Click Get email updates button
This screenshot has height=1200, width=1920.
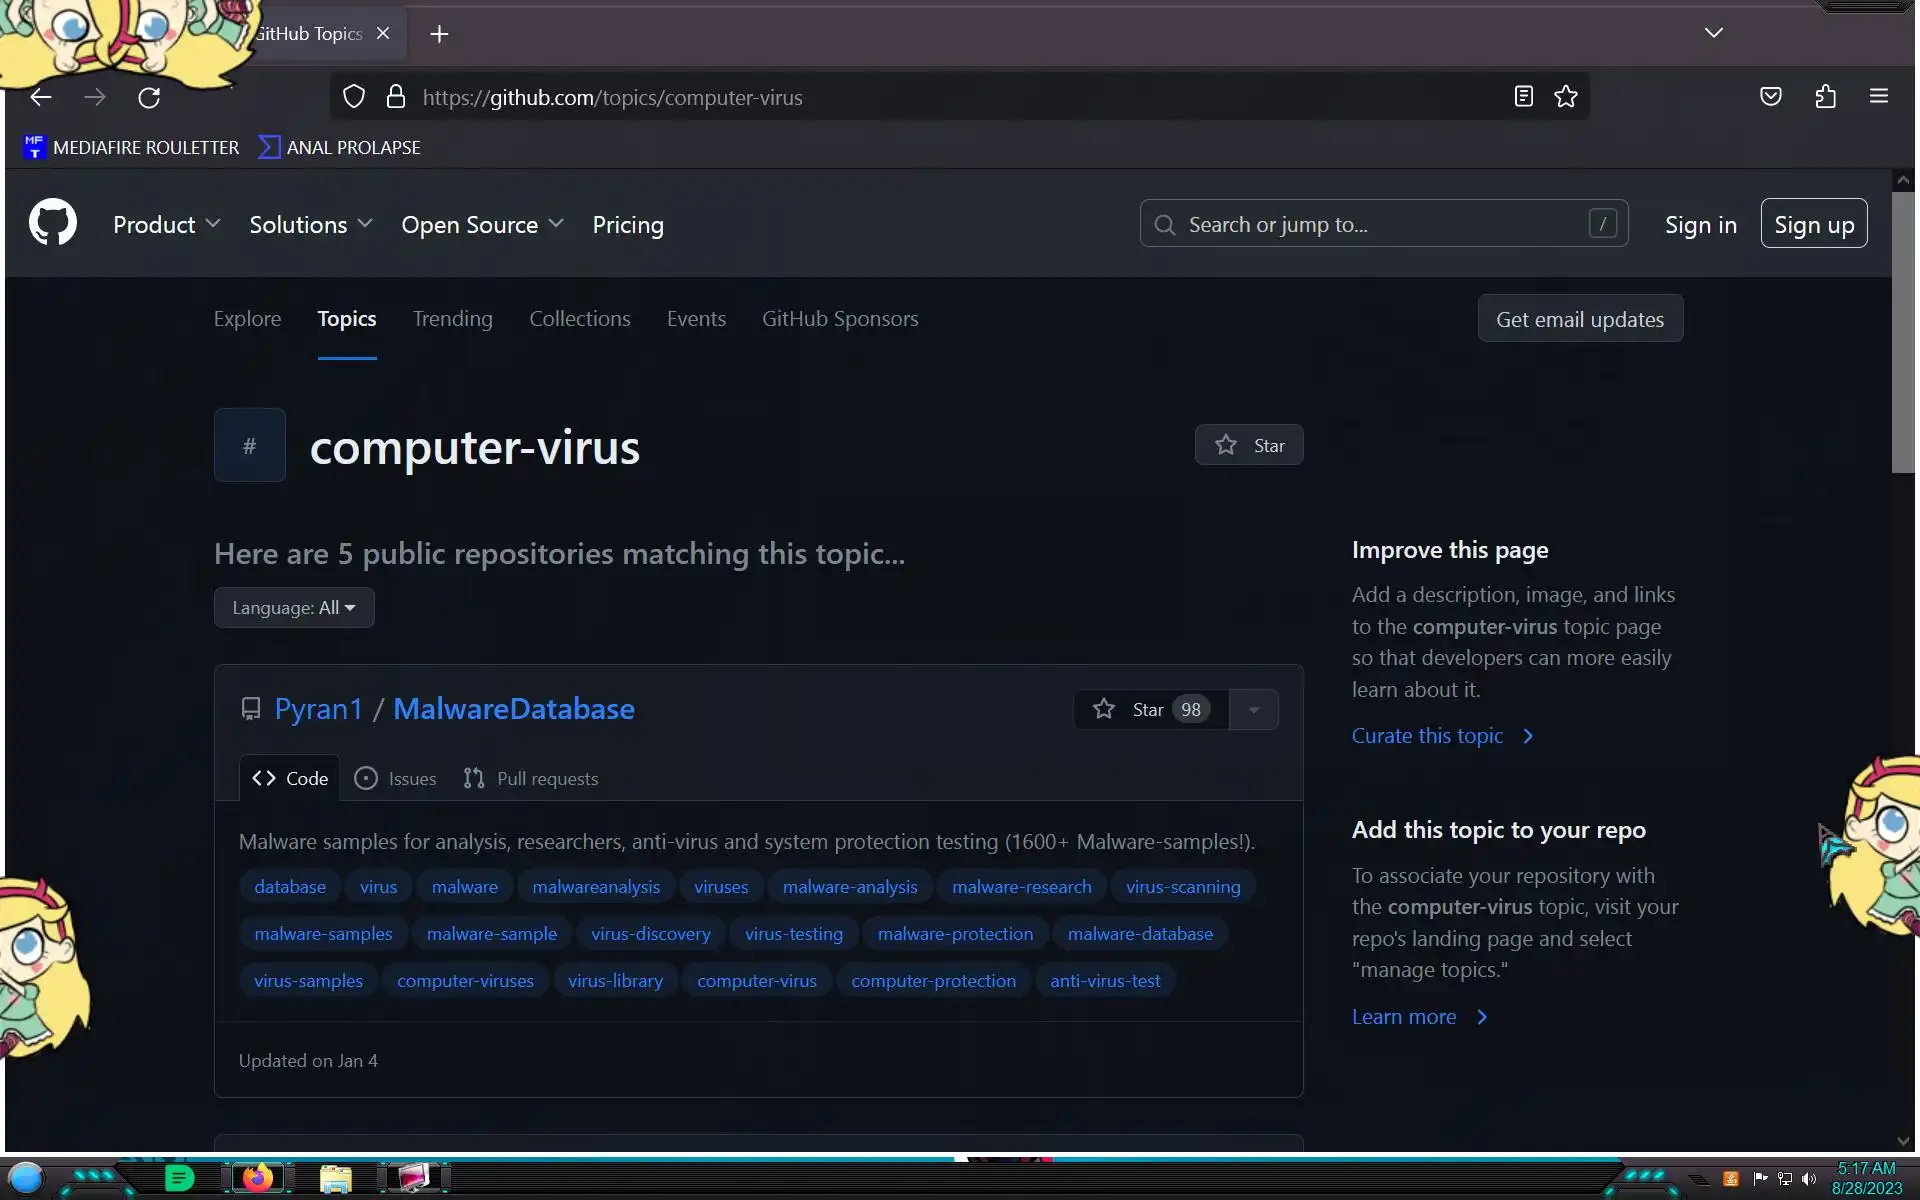click(x=1579, y=319)
